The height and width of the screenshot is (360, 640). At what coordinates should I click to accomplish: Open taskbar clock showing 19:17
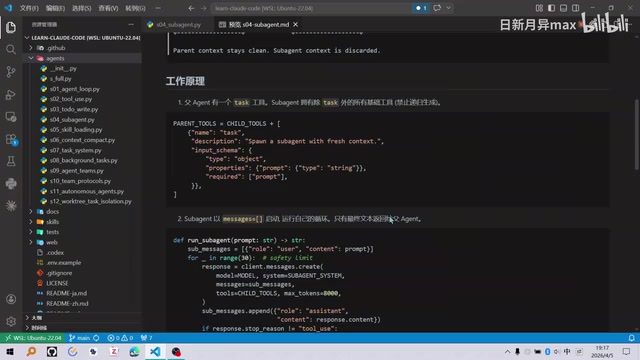(x=602, y=351)
